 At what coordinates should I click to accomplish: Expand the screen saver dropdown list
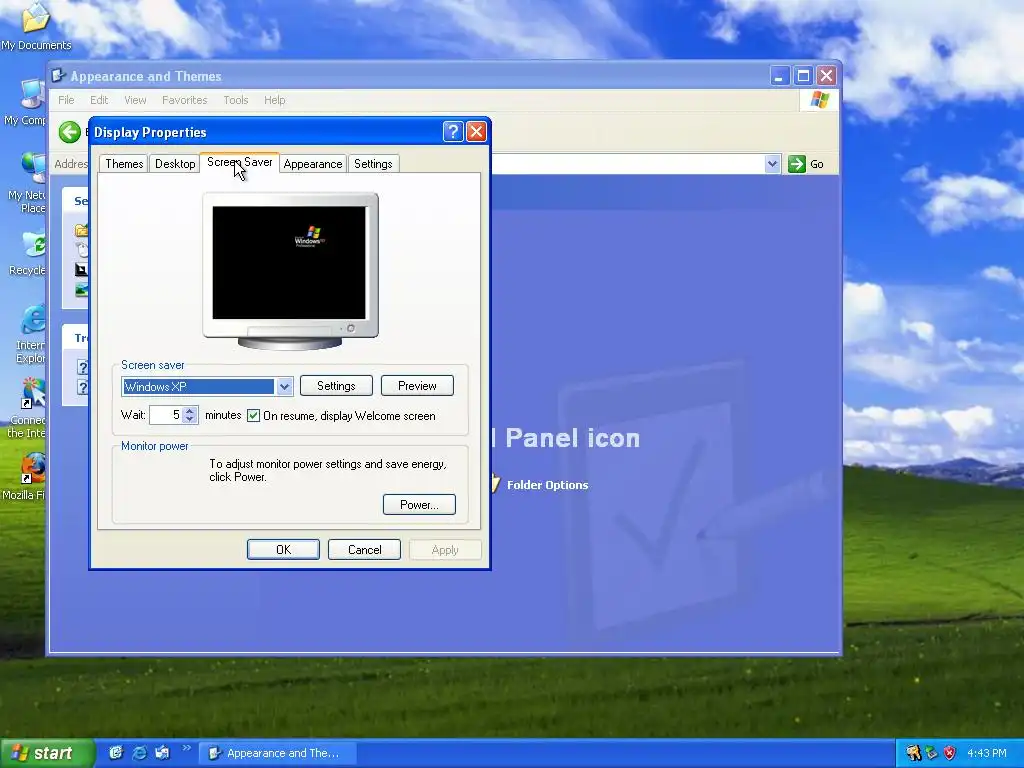(284, 387)
